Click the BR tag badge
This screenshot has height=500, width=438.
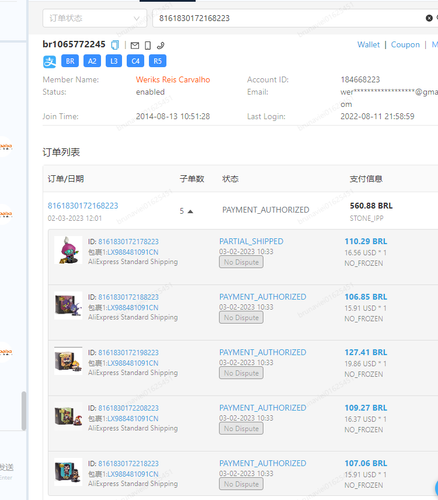70,61
